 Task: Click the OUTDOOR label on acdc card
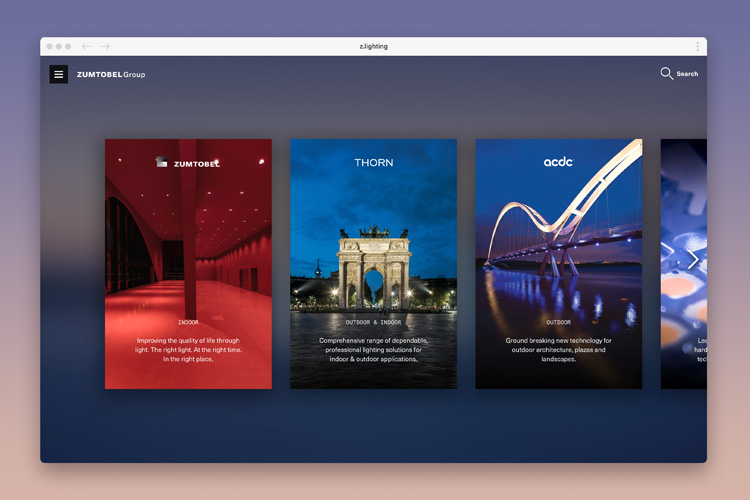click(x=558, y=322)
